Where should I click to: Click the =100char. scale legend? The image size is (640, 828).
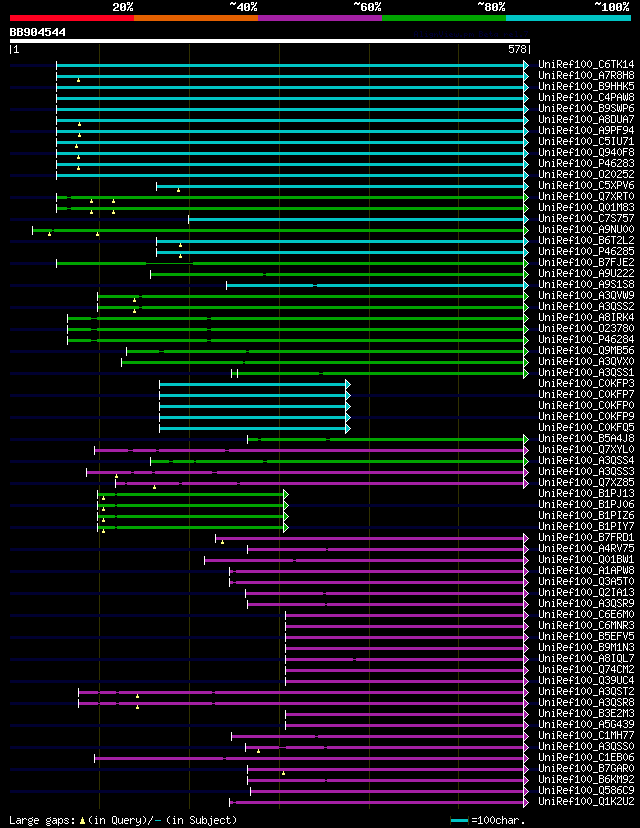(x=488, y=821)
